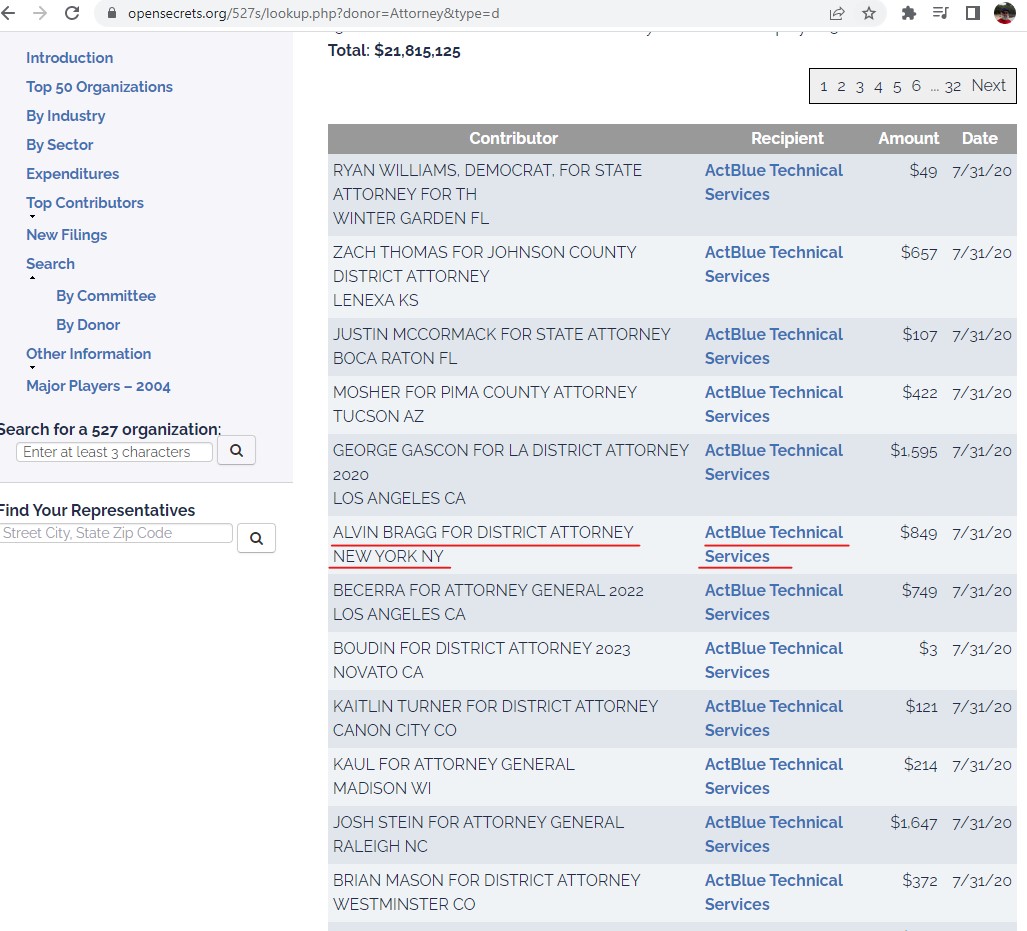Open ActBlue link in Brian Mason row
The height and width of the screenshot is (931, 1027).
coord(774,892)
